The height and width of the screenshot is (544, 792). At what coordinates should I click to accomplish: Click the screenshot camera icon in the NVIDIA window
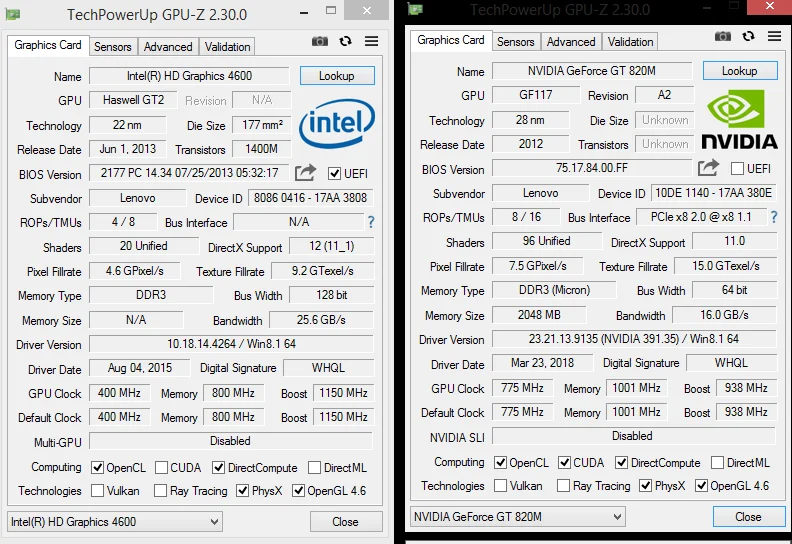coord(723,36)
